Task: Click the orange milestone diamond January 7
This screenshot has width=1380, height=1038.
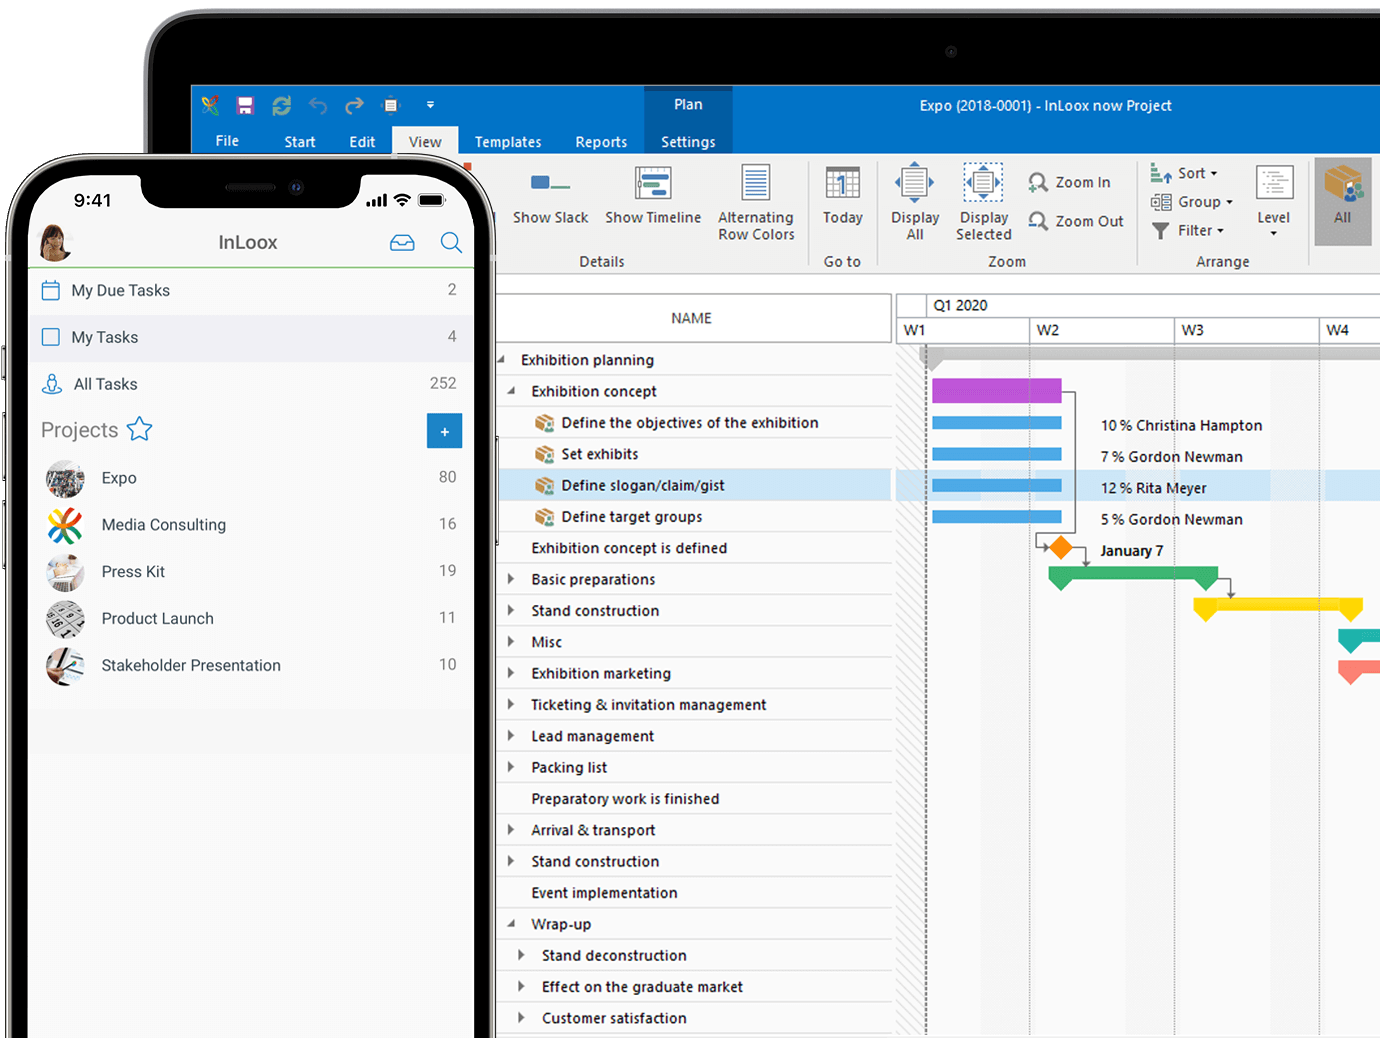Action: [x=1061, y=548]
